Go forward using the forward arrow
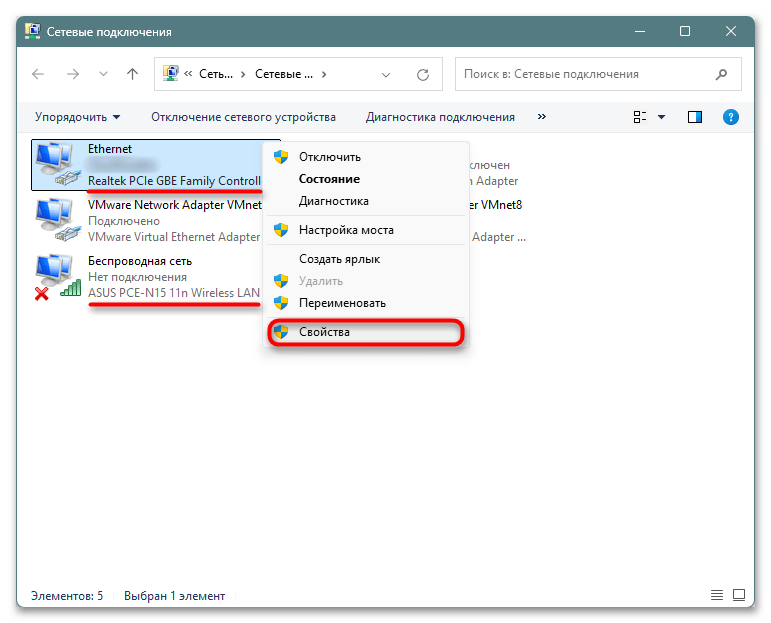The image size is (771, 623). (73, 74)
